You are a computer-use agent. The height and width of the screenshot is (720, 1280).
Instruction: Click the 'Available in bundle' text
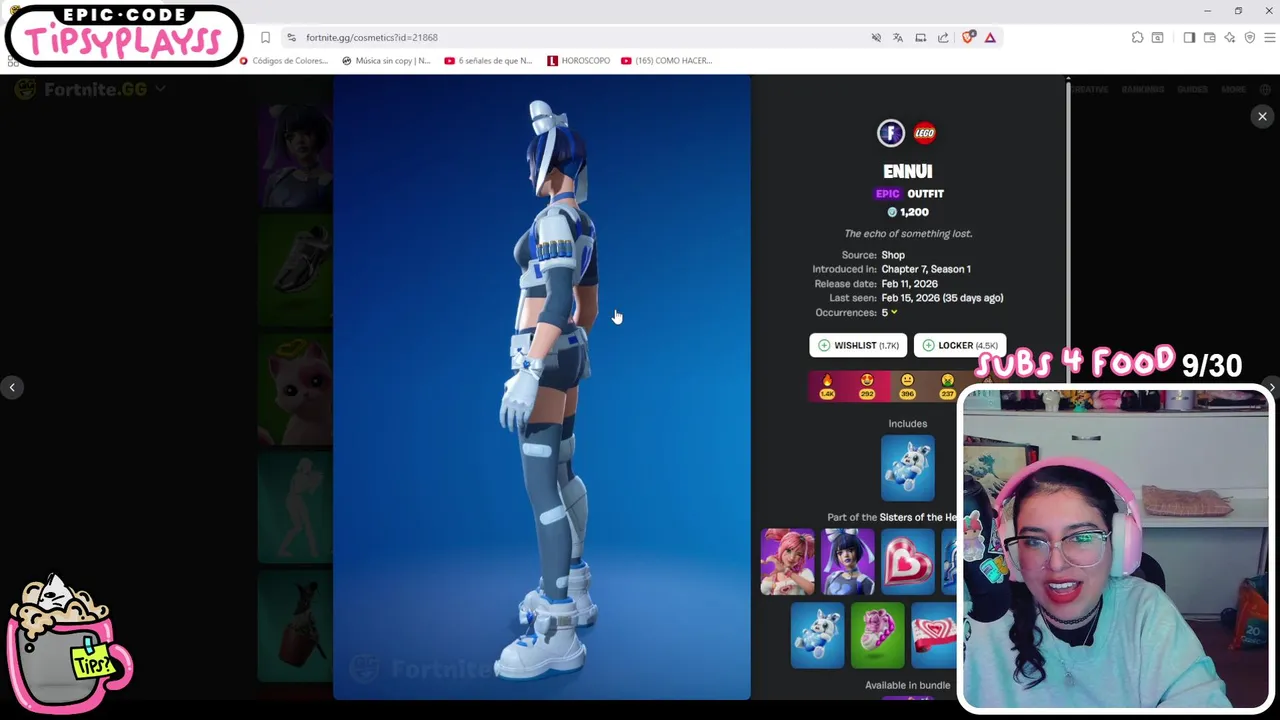pyautogui.click(x=908, y=685)
